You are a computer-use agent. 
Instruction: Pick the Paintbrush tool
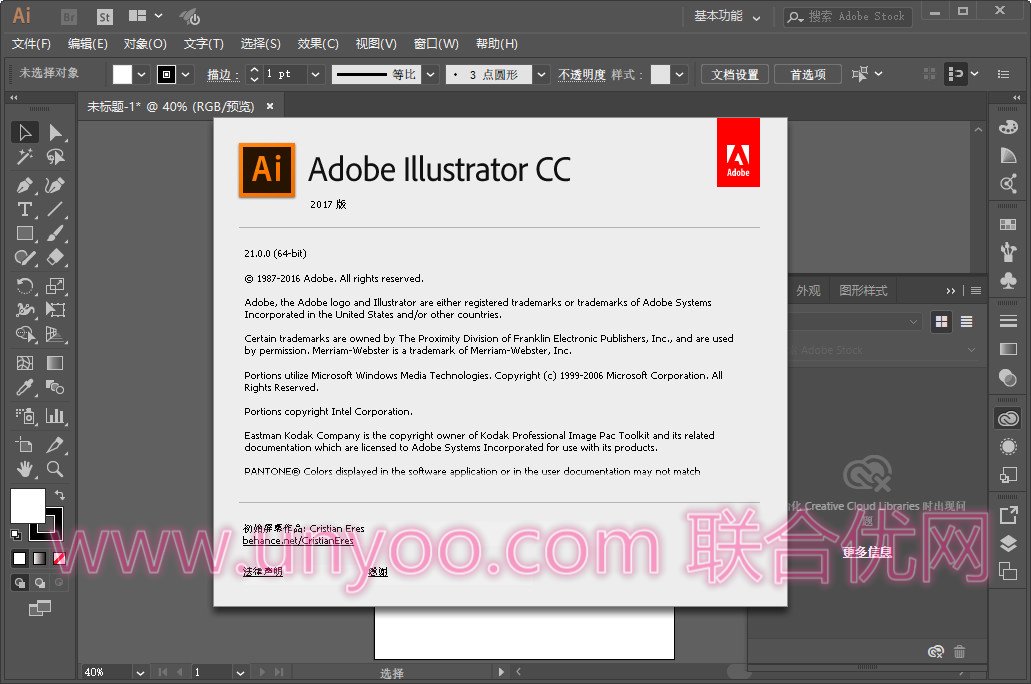55,233
